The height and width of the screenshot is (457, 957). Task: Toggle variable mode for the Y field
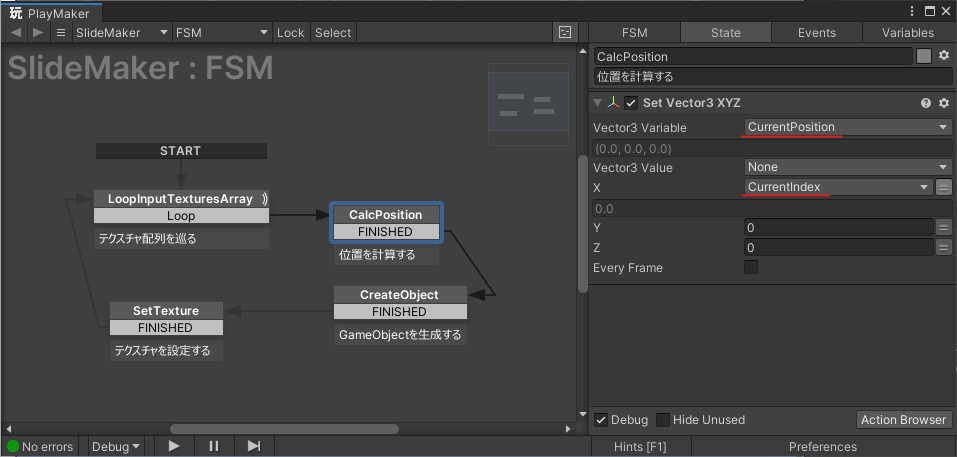pyautogui.click(x=944, y=228)
